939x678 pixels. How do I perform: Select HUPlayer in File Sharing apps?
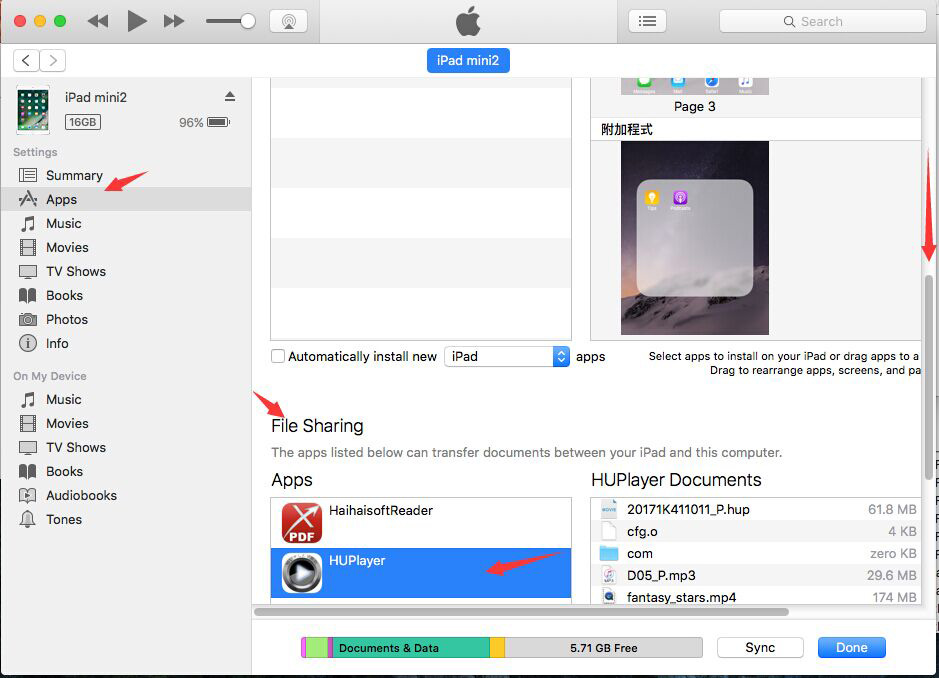421,573
